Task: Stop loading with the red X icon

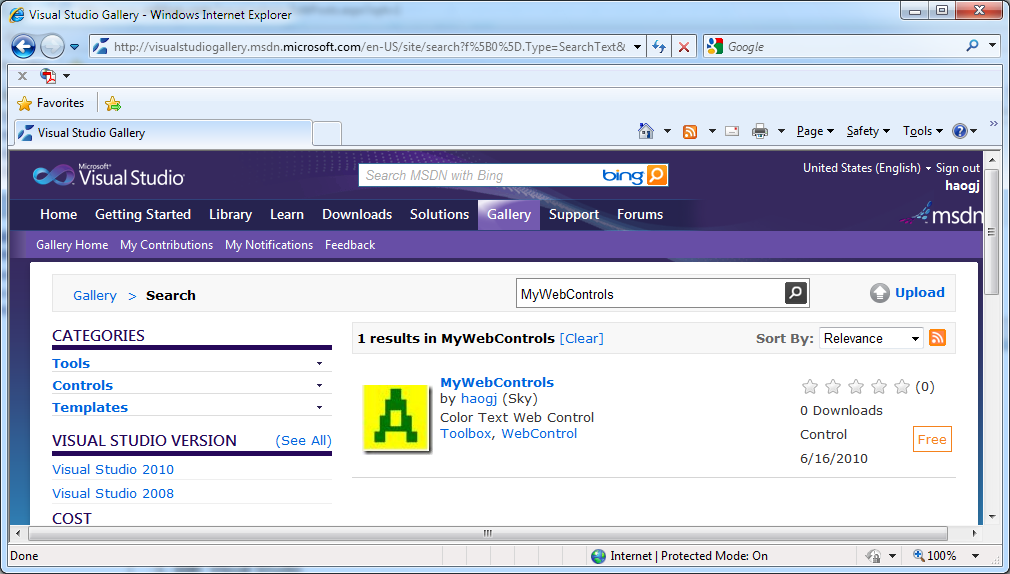Action: point(683,46)
